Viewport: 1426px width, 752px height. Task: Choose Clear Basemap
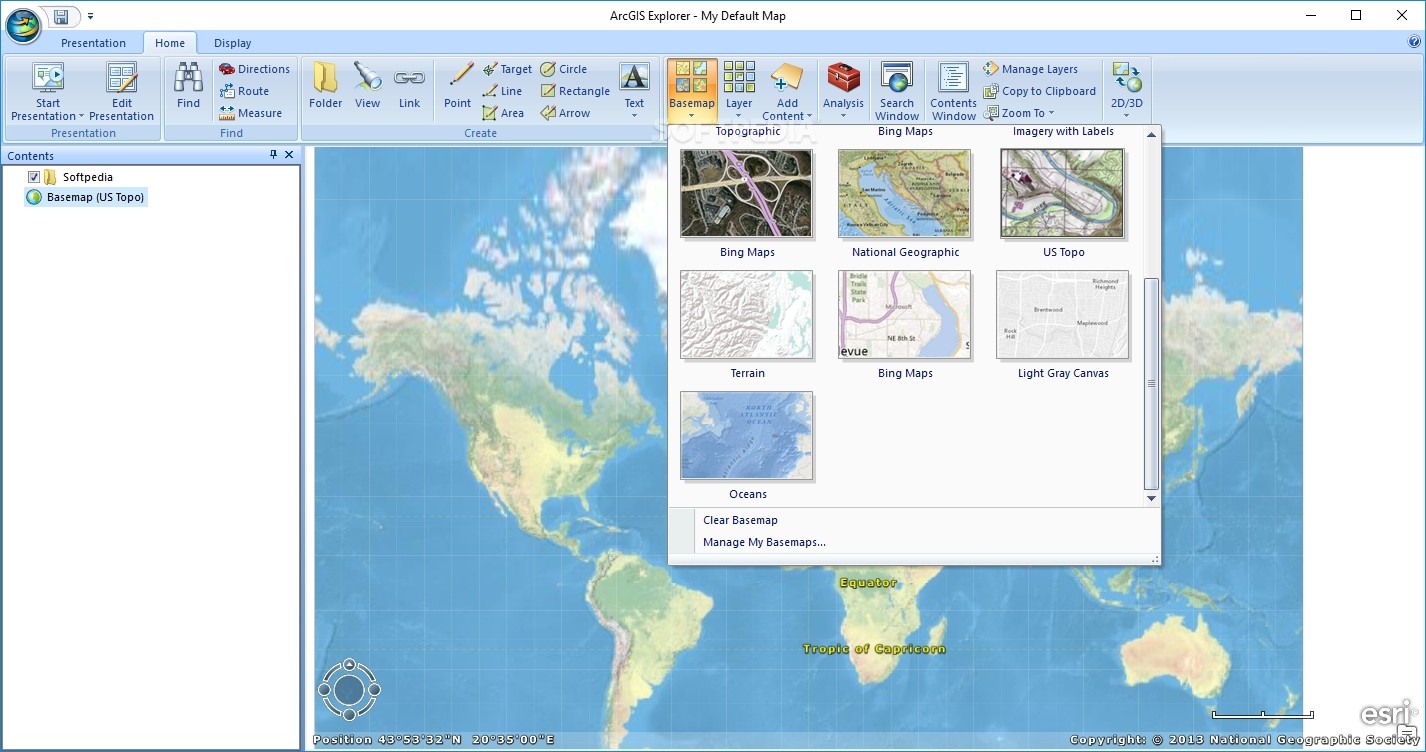tap(740, 520)
